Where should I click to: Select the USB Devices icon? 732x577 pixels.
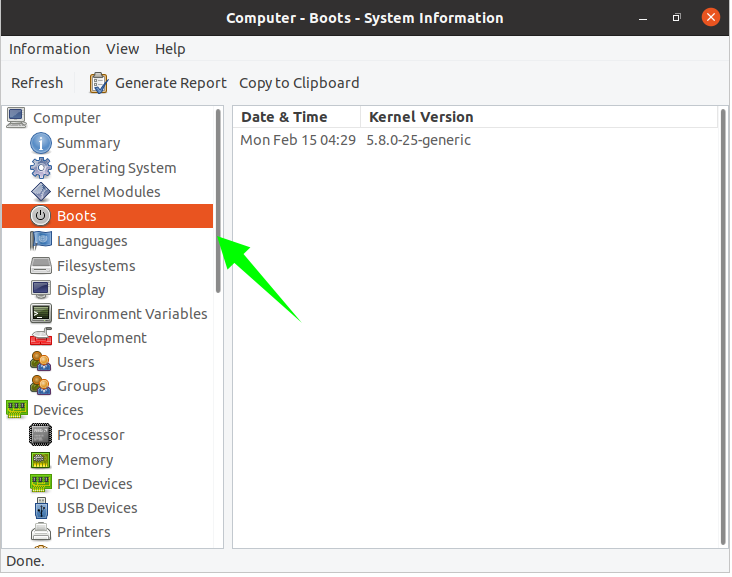[40, 508]
